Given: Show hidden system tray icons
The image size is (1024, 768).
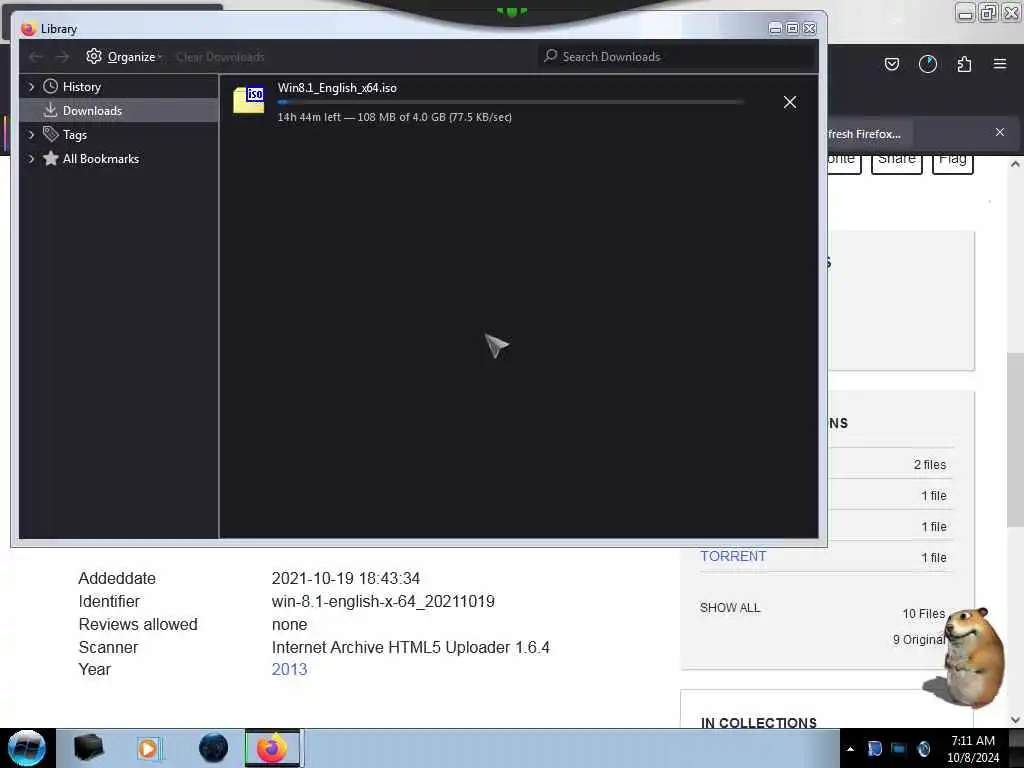Looking at the screenshot, I should (850, 749).
